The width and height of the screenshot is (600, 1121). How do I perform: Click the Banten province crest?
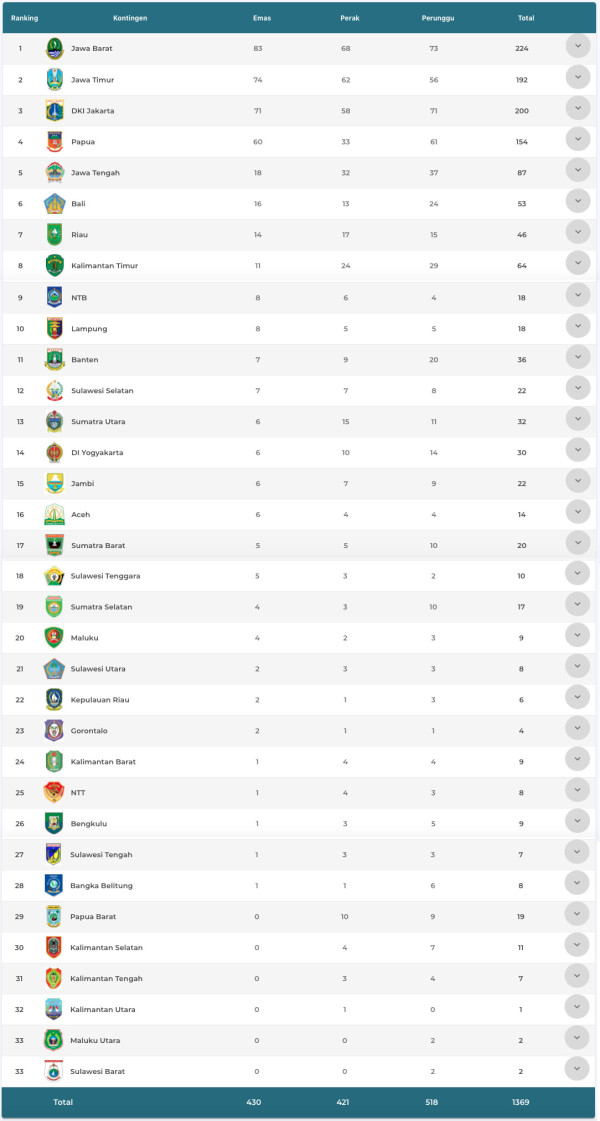point(55,359)
